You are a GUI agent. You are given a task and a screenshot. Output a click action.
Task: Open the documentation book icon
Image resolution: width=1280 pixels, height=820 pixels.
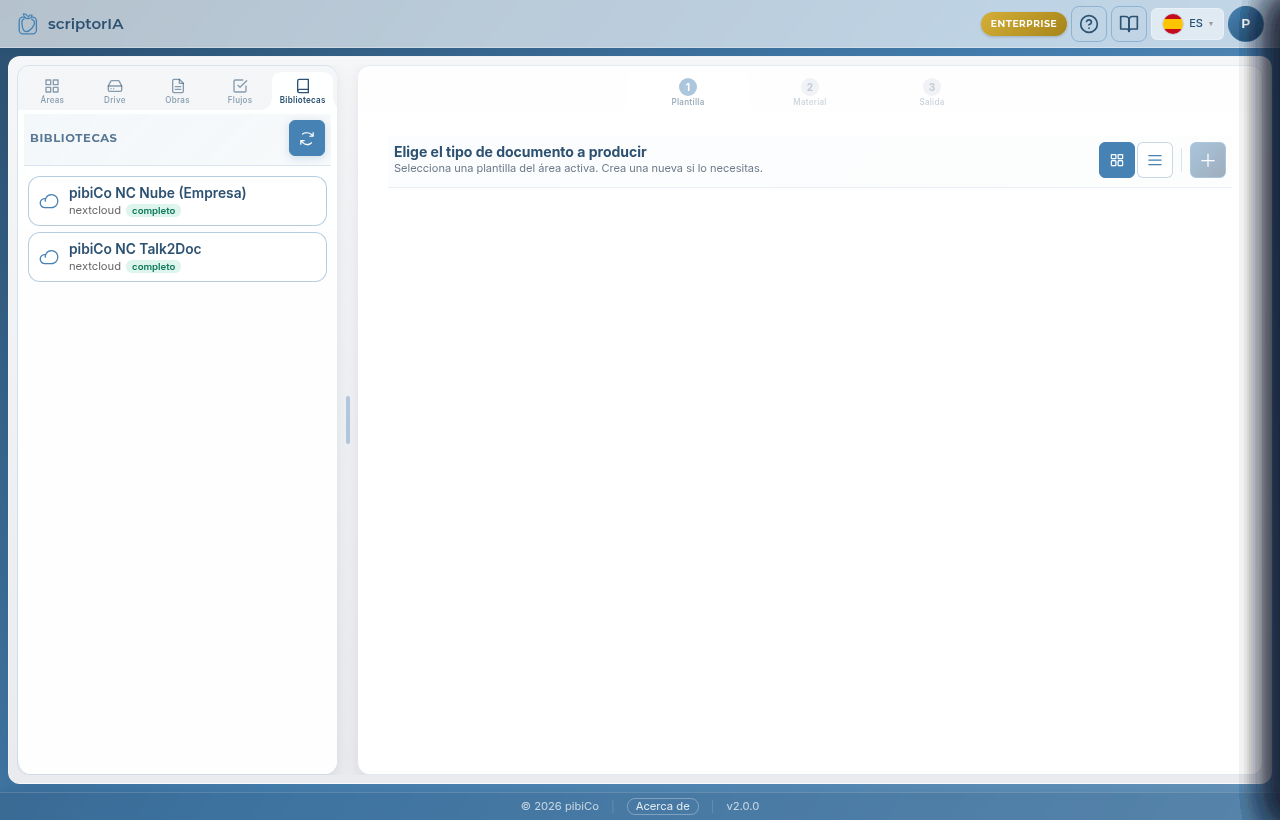pyautogui.click(x=1129, y=24)
